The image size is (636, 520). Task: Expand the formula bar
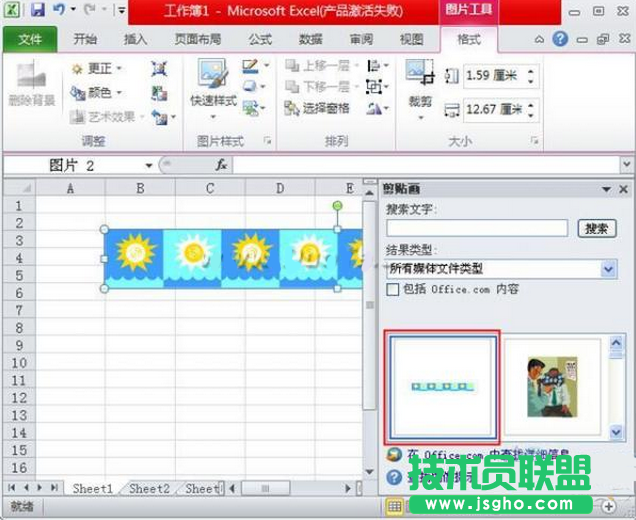[x=627, y=164]
